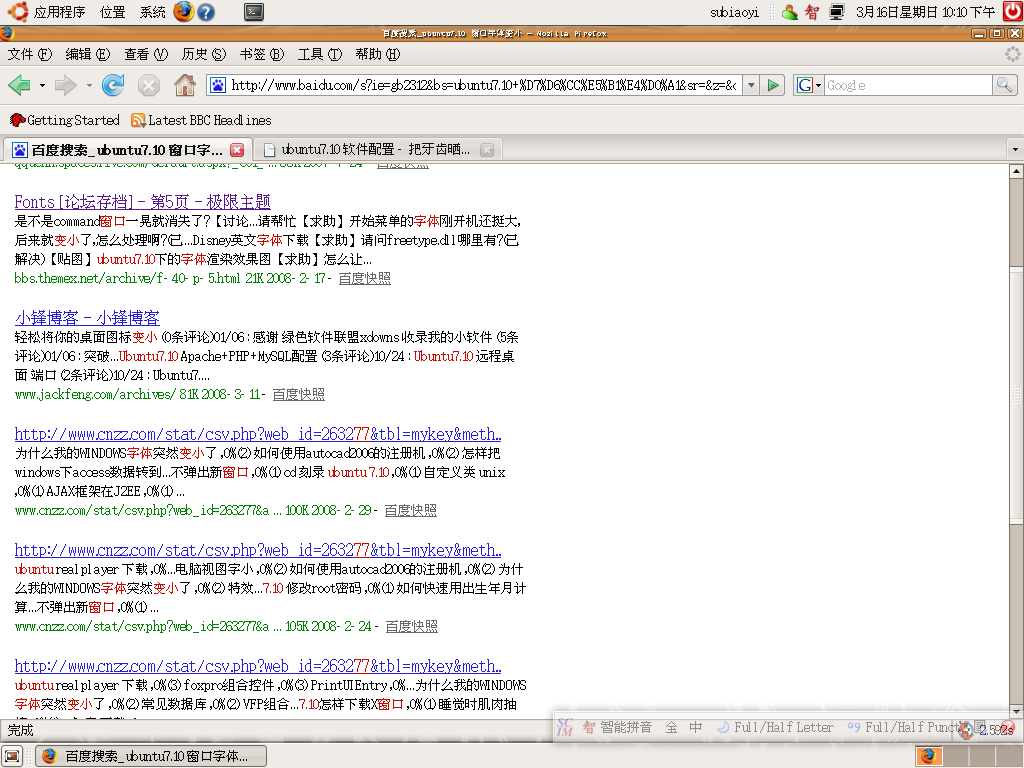
Task: Toggle 中 Chinese mode in input bar
Action: pos(696,728)
